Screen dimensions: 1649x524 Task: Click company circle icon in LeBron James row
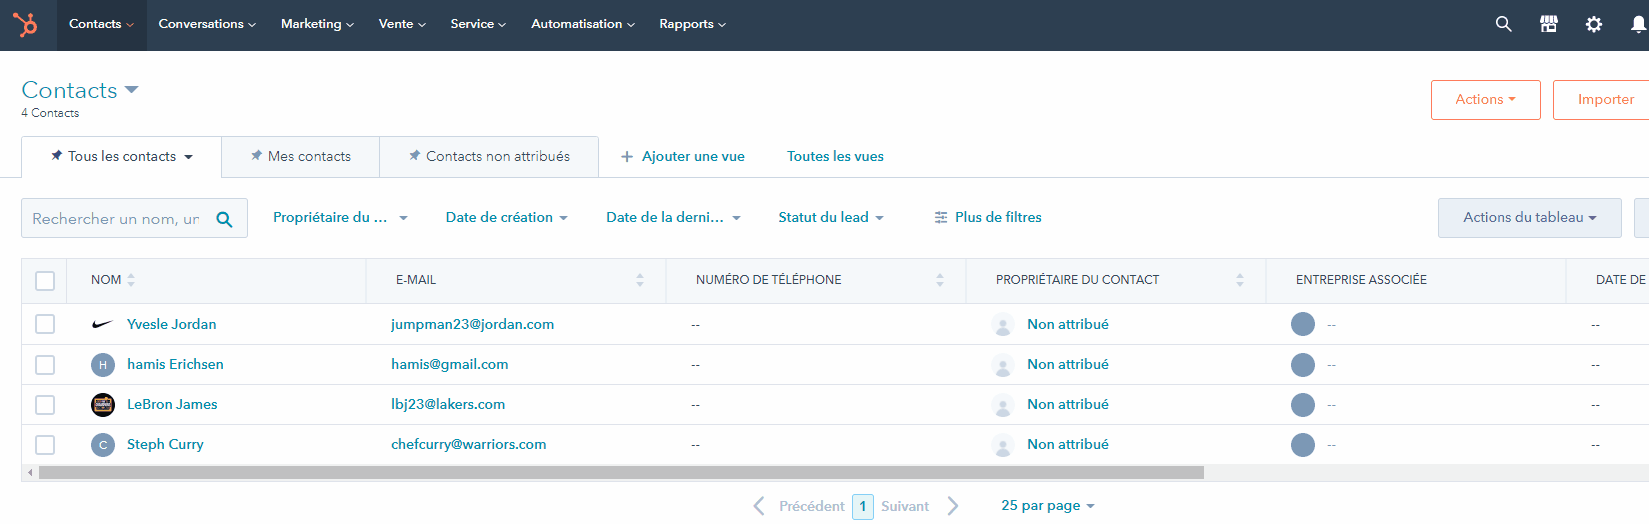coord(1303,405)
